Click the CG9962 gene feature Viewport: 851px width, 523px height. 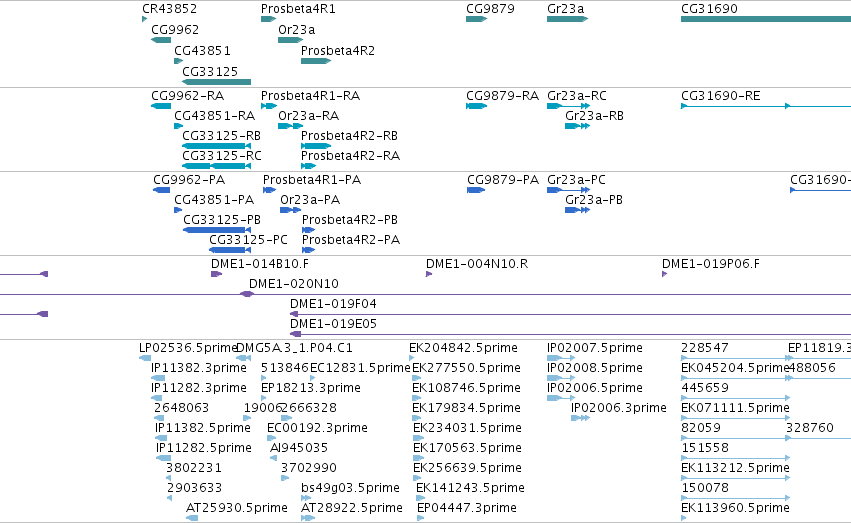tap(161, 40)
